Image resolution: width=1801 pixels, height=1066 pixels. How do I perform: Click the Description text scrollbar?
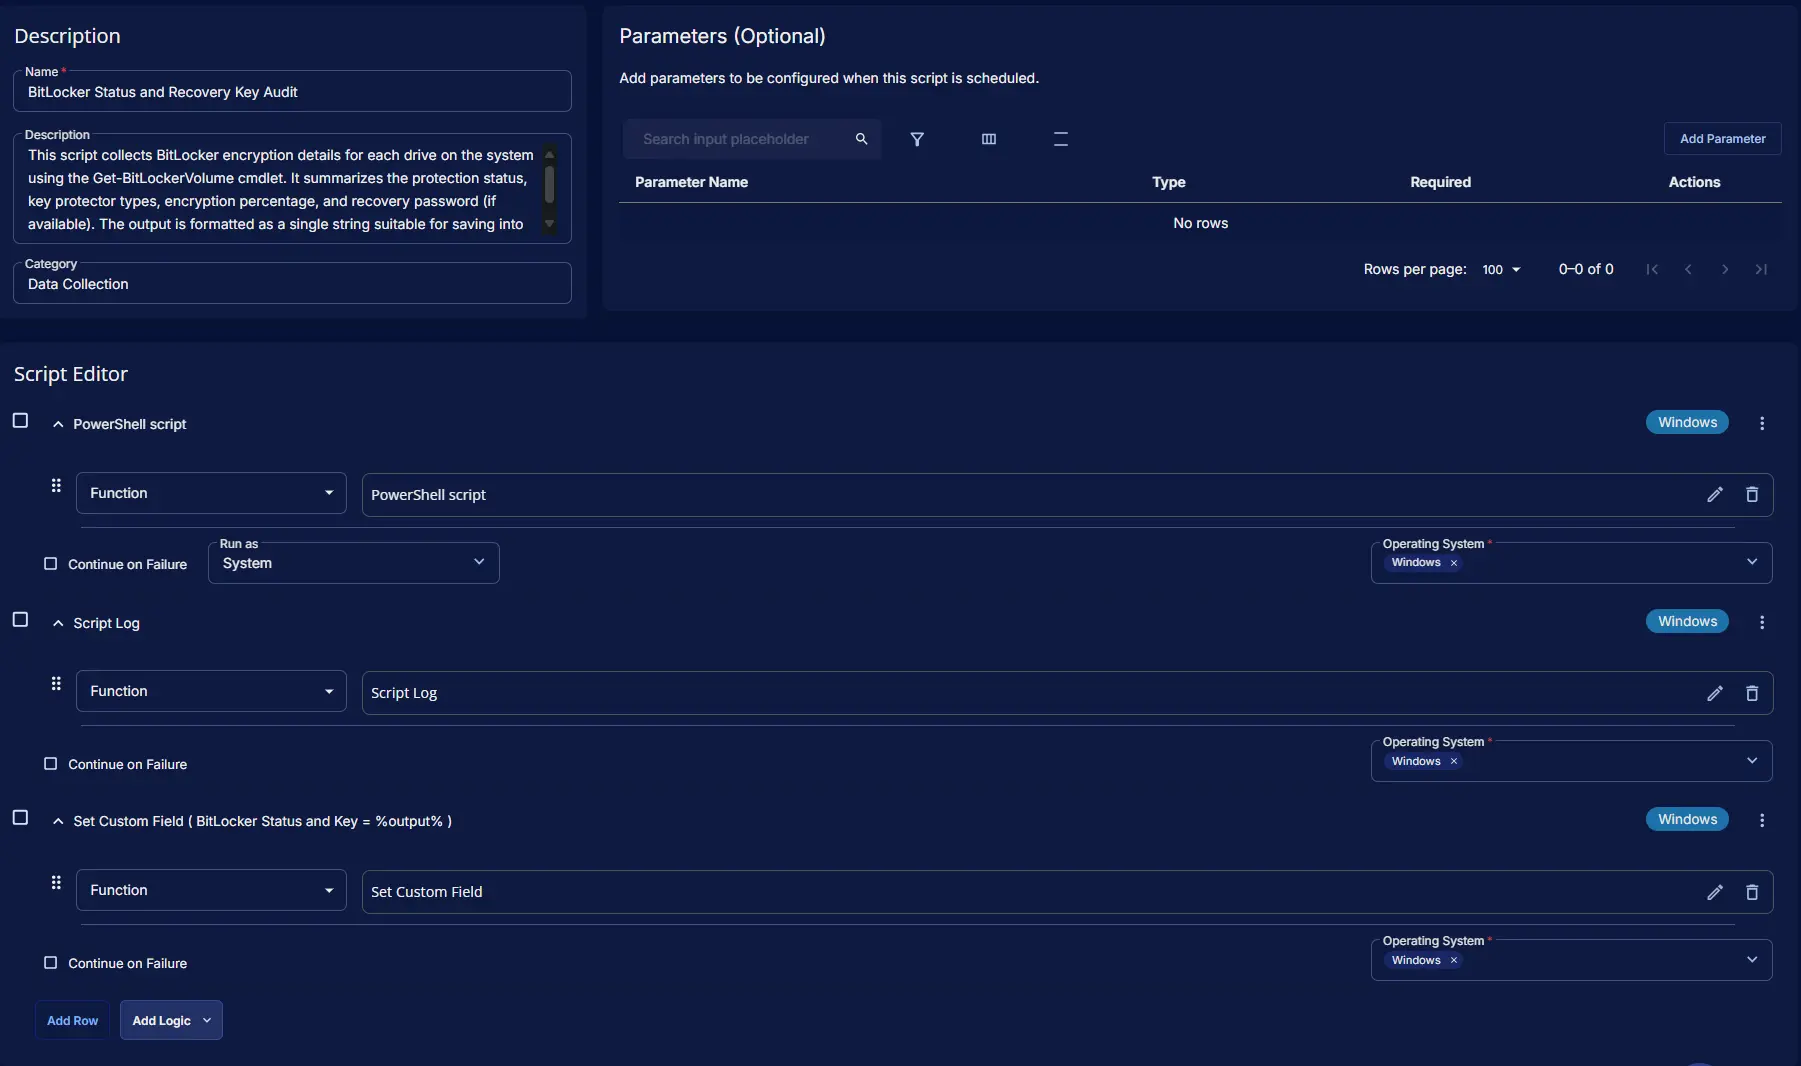(x=549, y=186)
